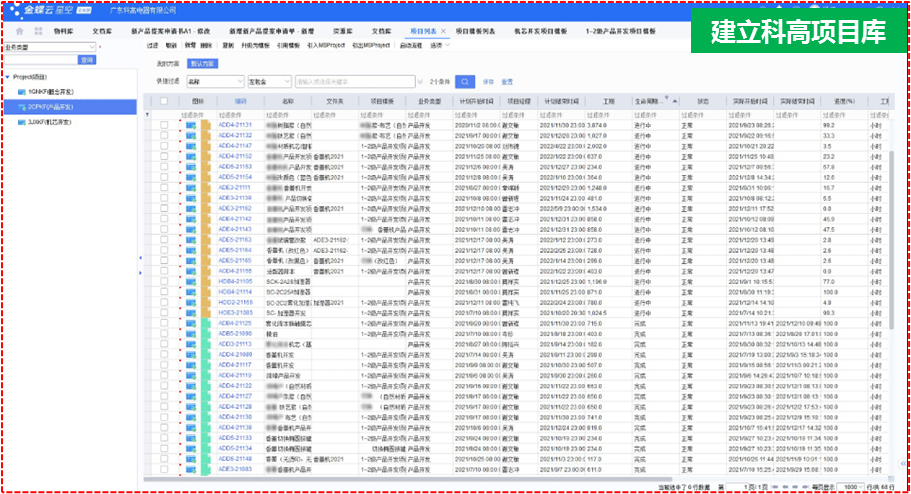Screen dimensions: 911x494
Task: Open the 业务类型 dropdown in left panel
Action: tap(50, 47)
